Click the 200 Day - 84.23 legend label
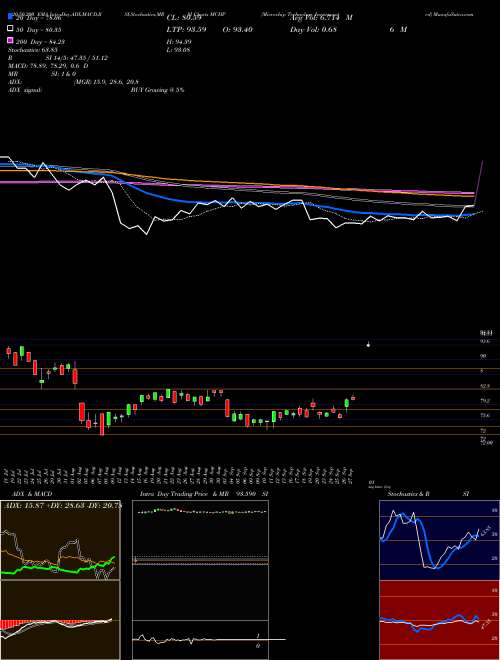This screenshot has height=660, width=500. point(40,42)
